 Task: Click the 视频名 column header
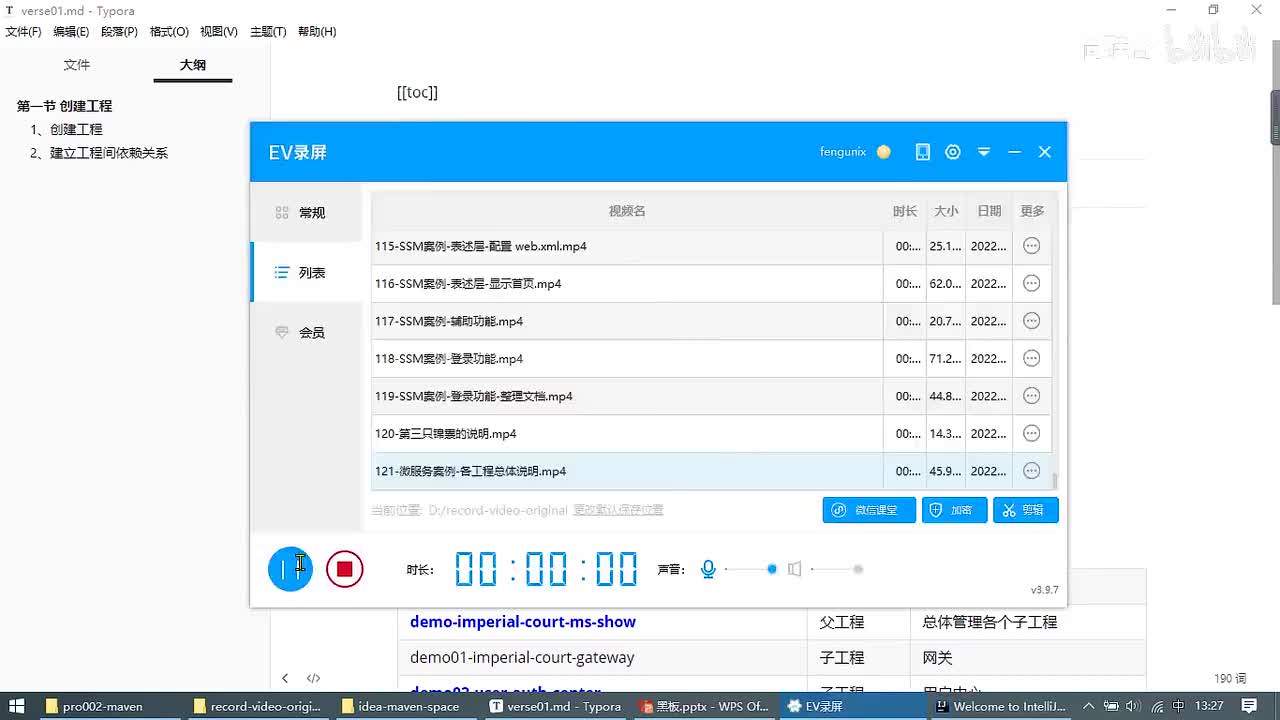627,211
